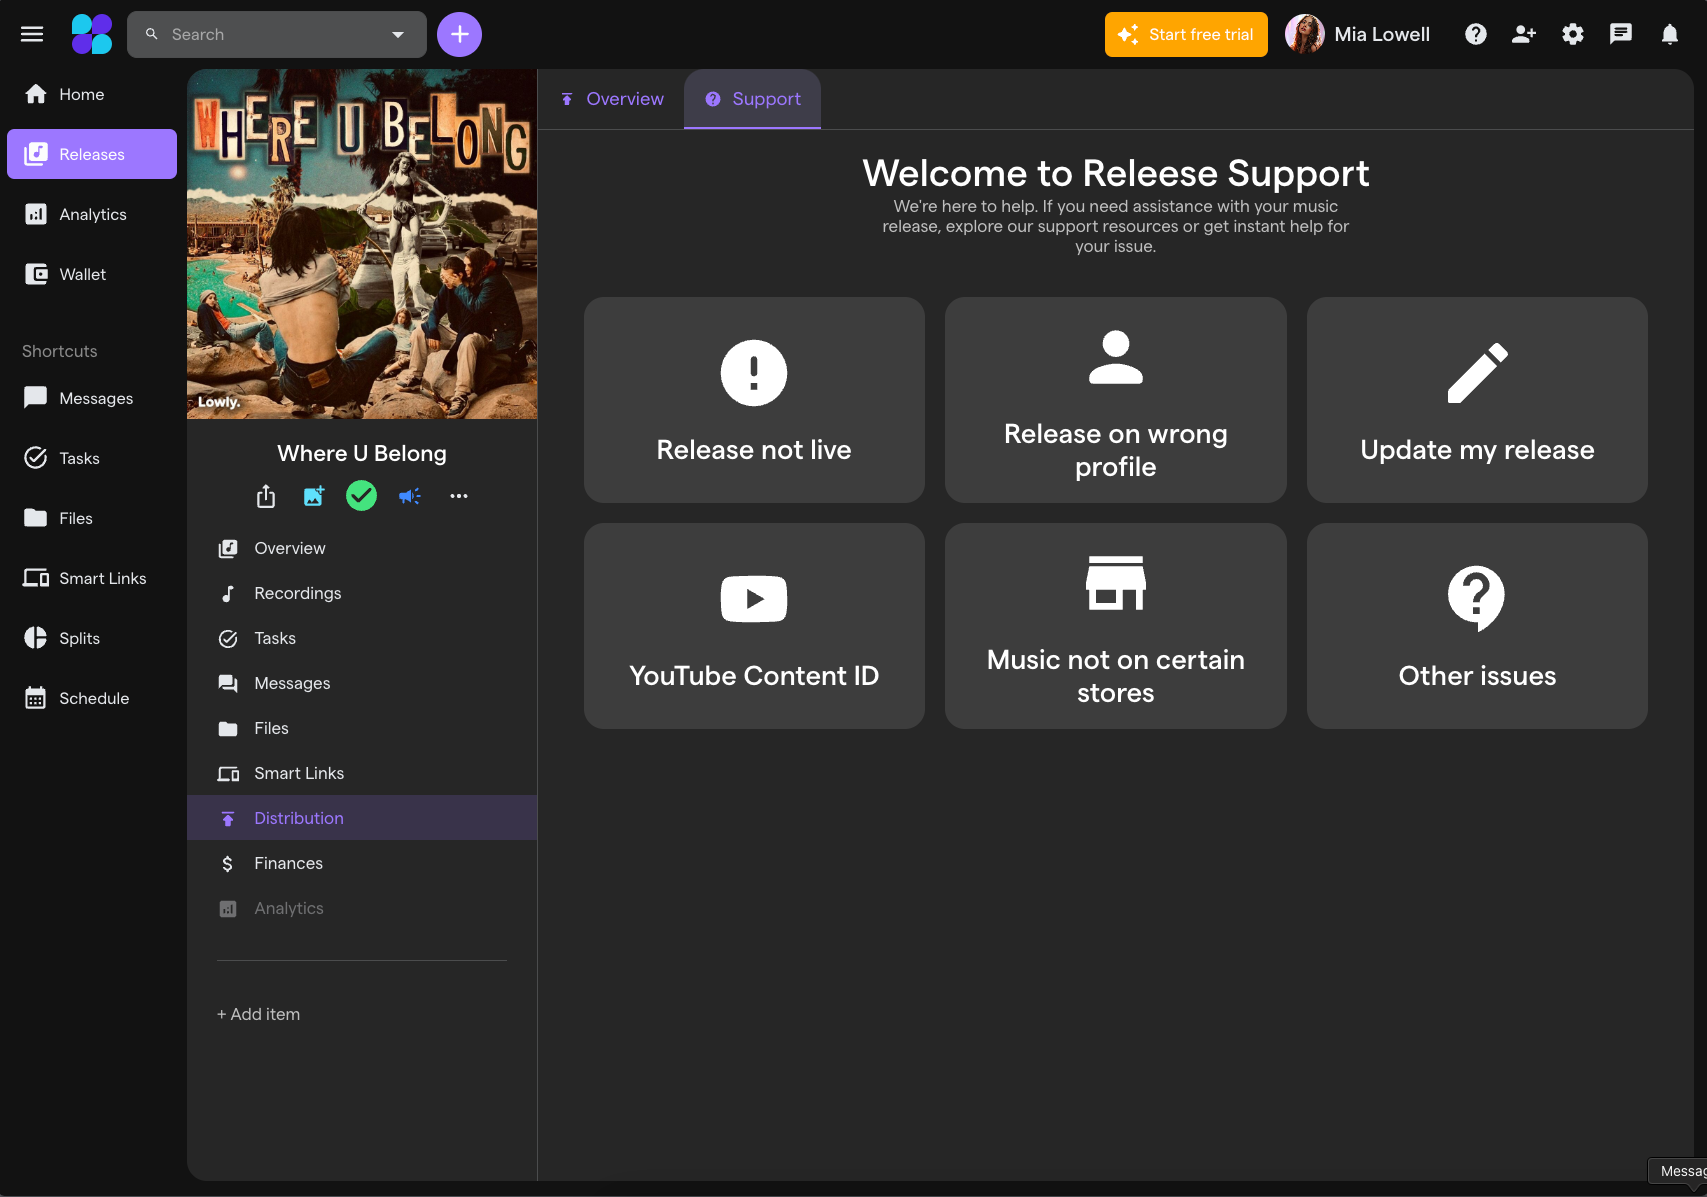Click the add artwork image icon
Image resolution: width=1707 pixels, height=1197 pixels.
point(314,496)
